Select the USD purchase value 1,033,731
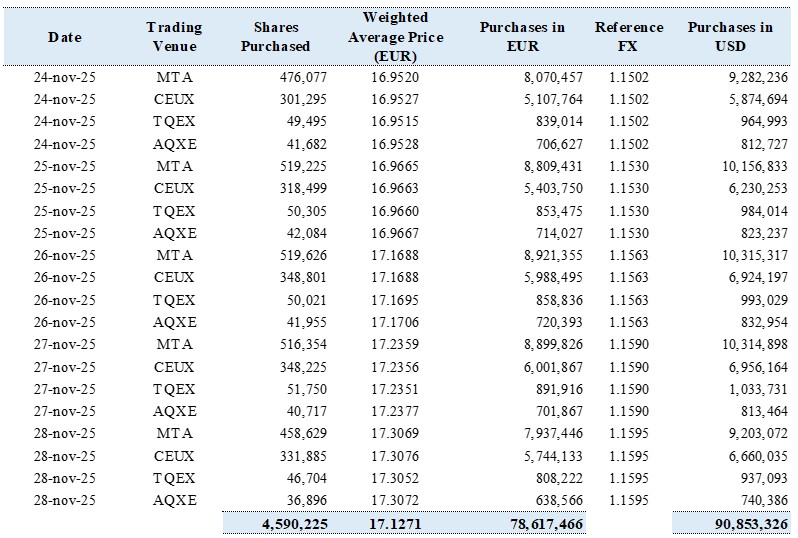 pyautogui.click(x=748, y=388)
